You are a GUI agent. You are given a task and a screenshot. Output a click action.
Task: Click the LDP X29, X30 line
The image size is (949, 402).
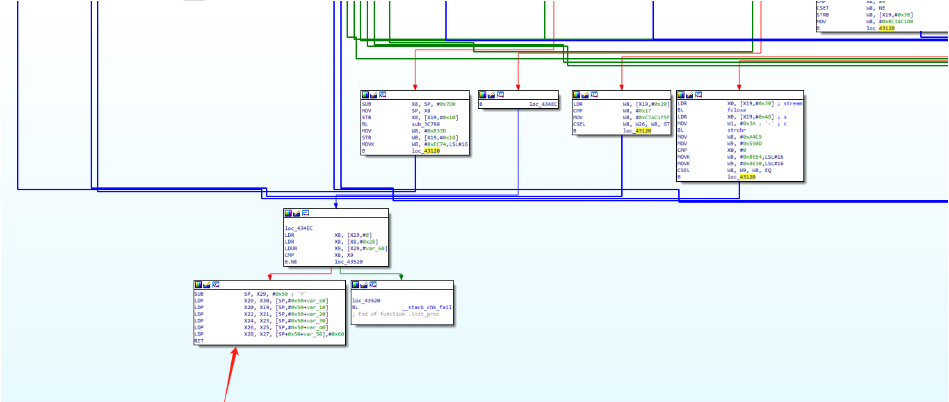tap(260, 301)
